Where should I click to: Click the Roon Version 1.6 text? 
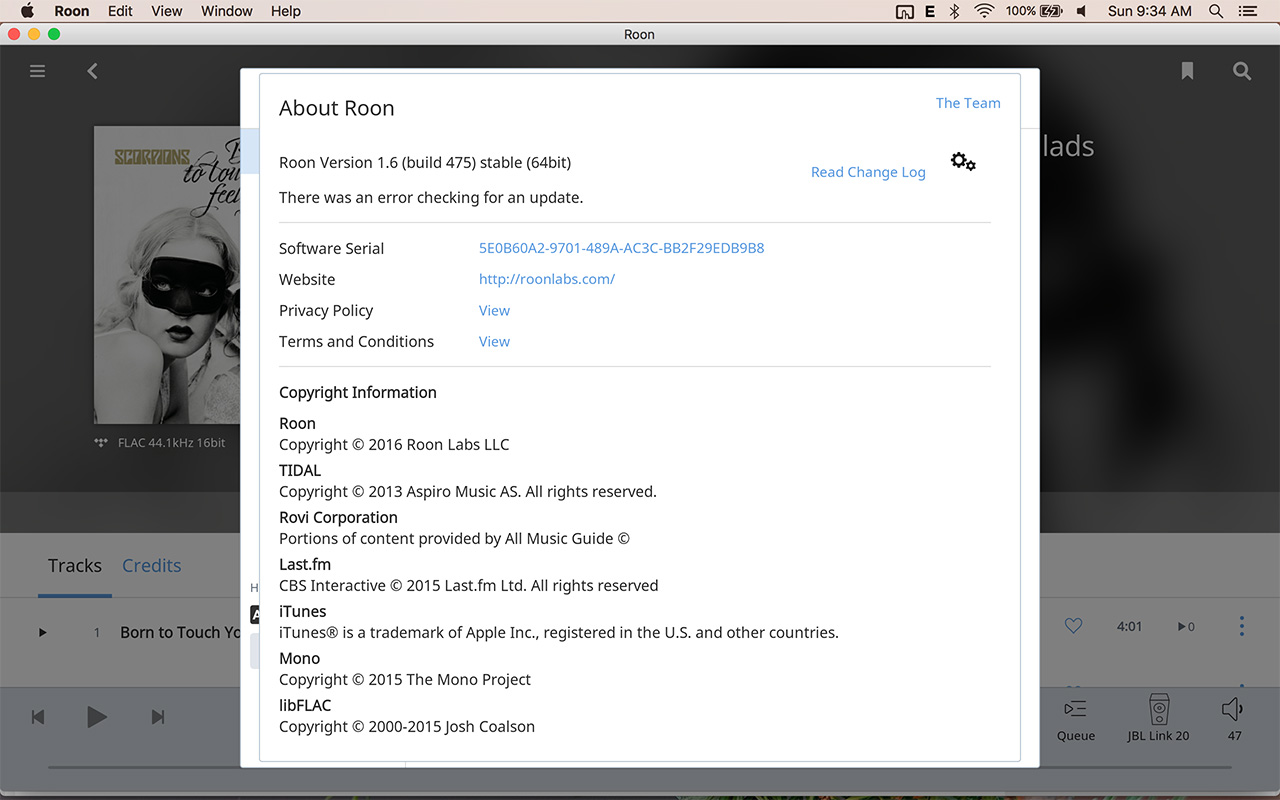tap(425, 162)
